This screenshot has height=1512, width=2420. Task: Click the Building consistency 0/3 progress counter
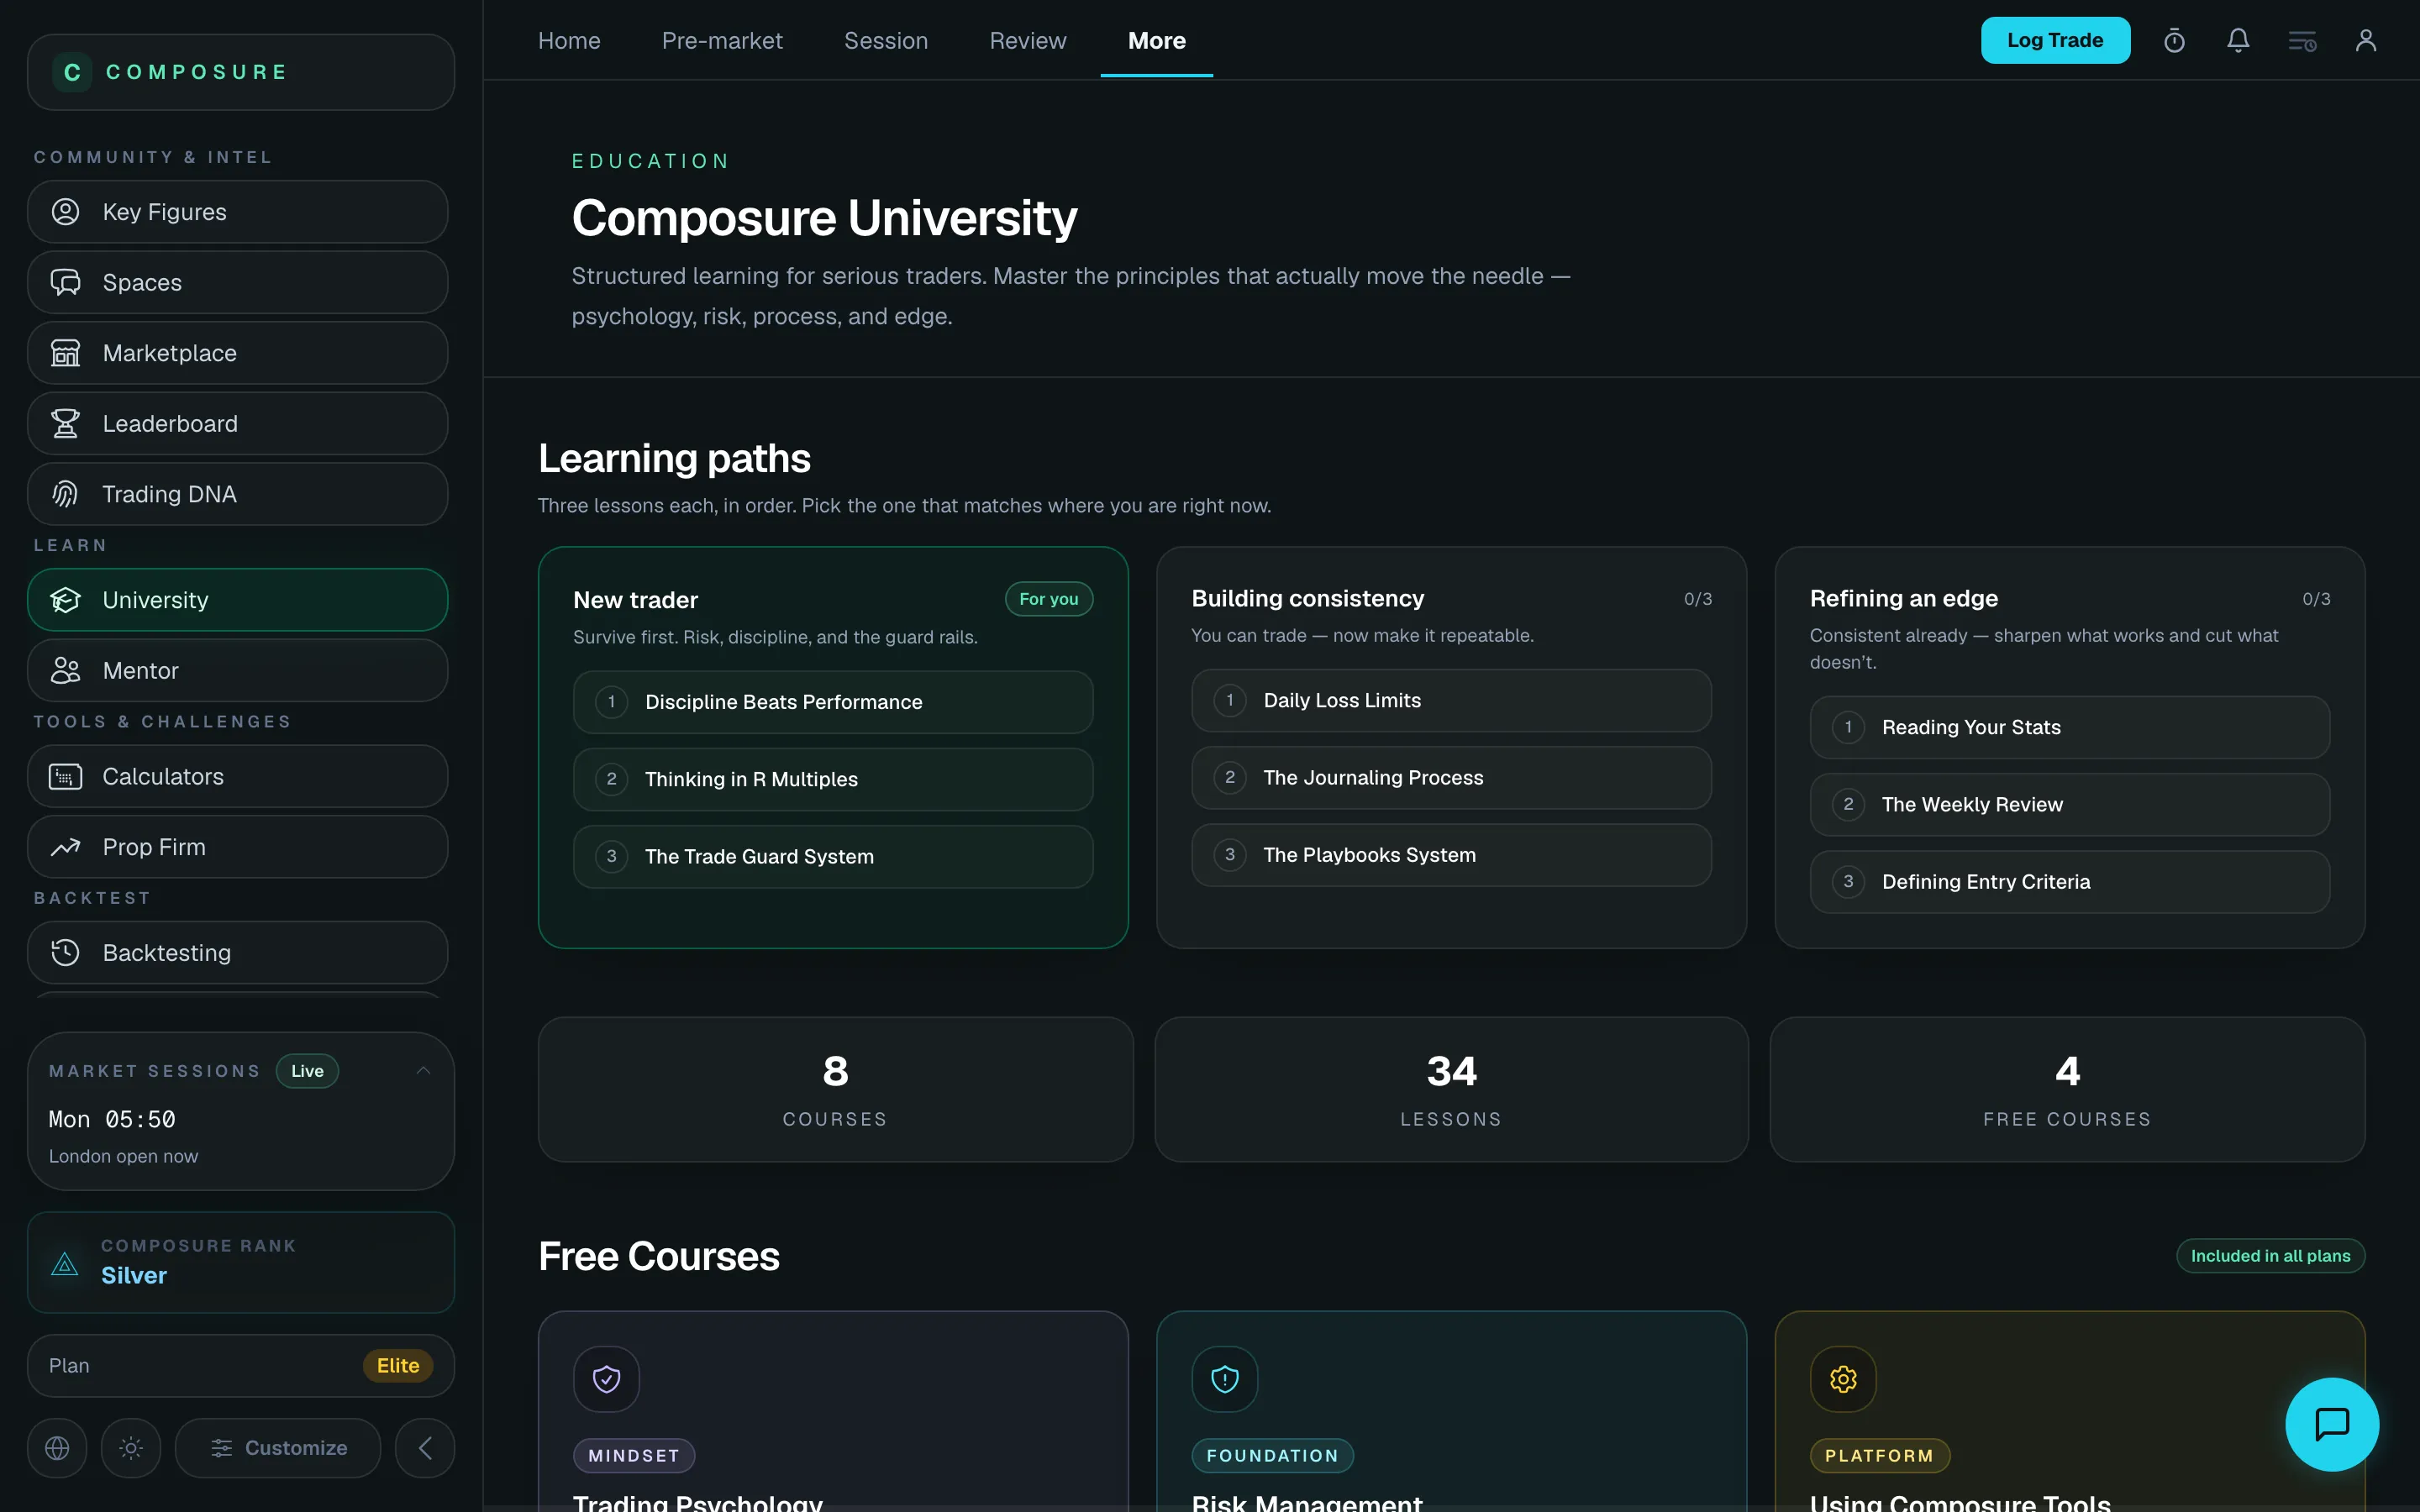click(1698, 599)
